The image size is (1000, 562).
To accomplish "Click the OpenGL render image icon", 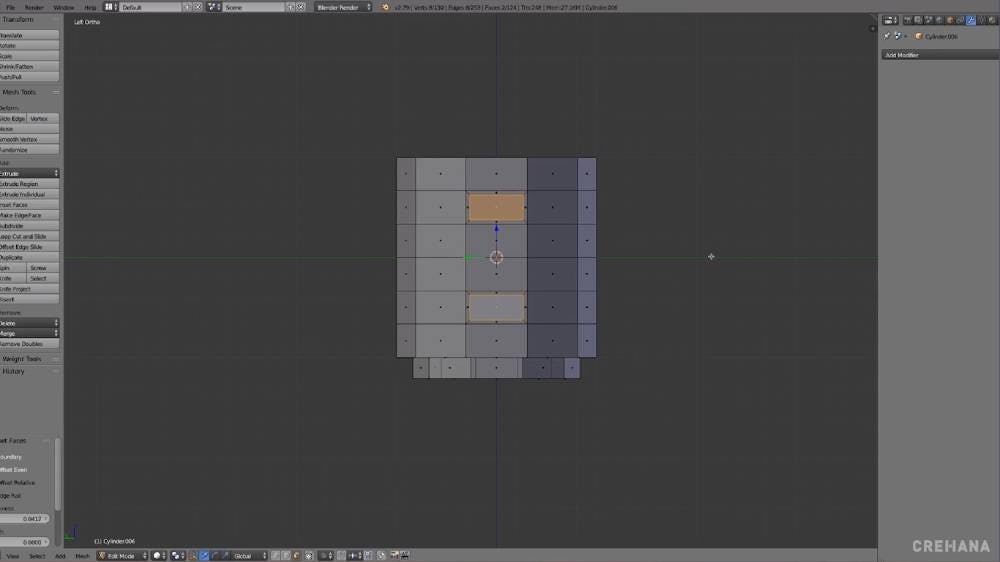I will 395,556.
